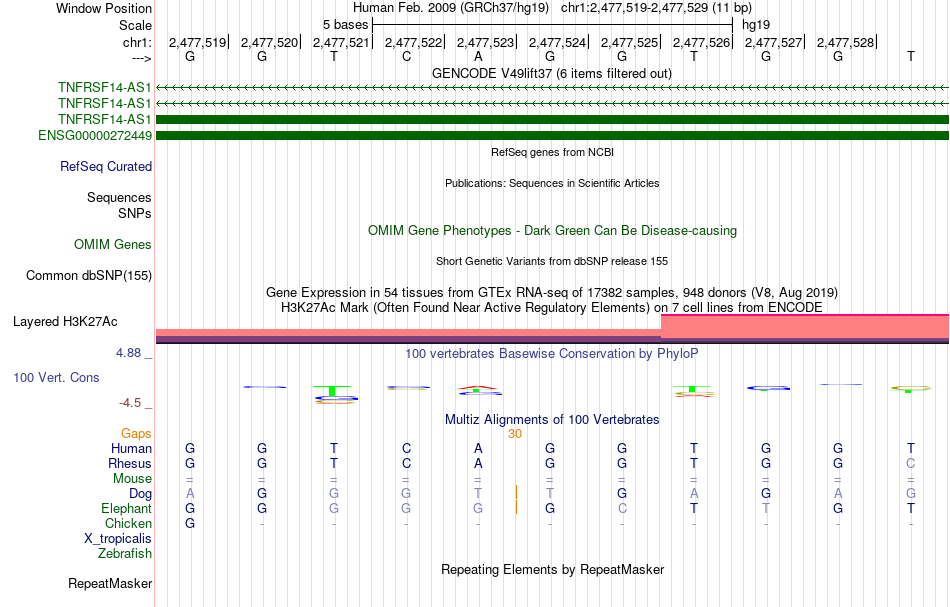Click the Chicken row G base
The image size is (950, 607).
coord(190,523)
